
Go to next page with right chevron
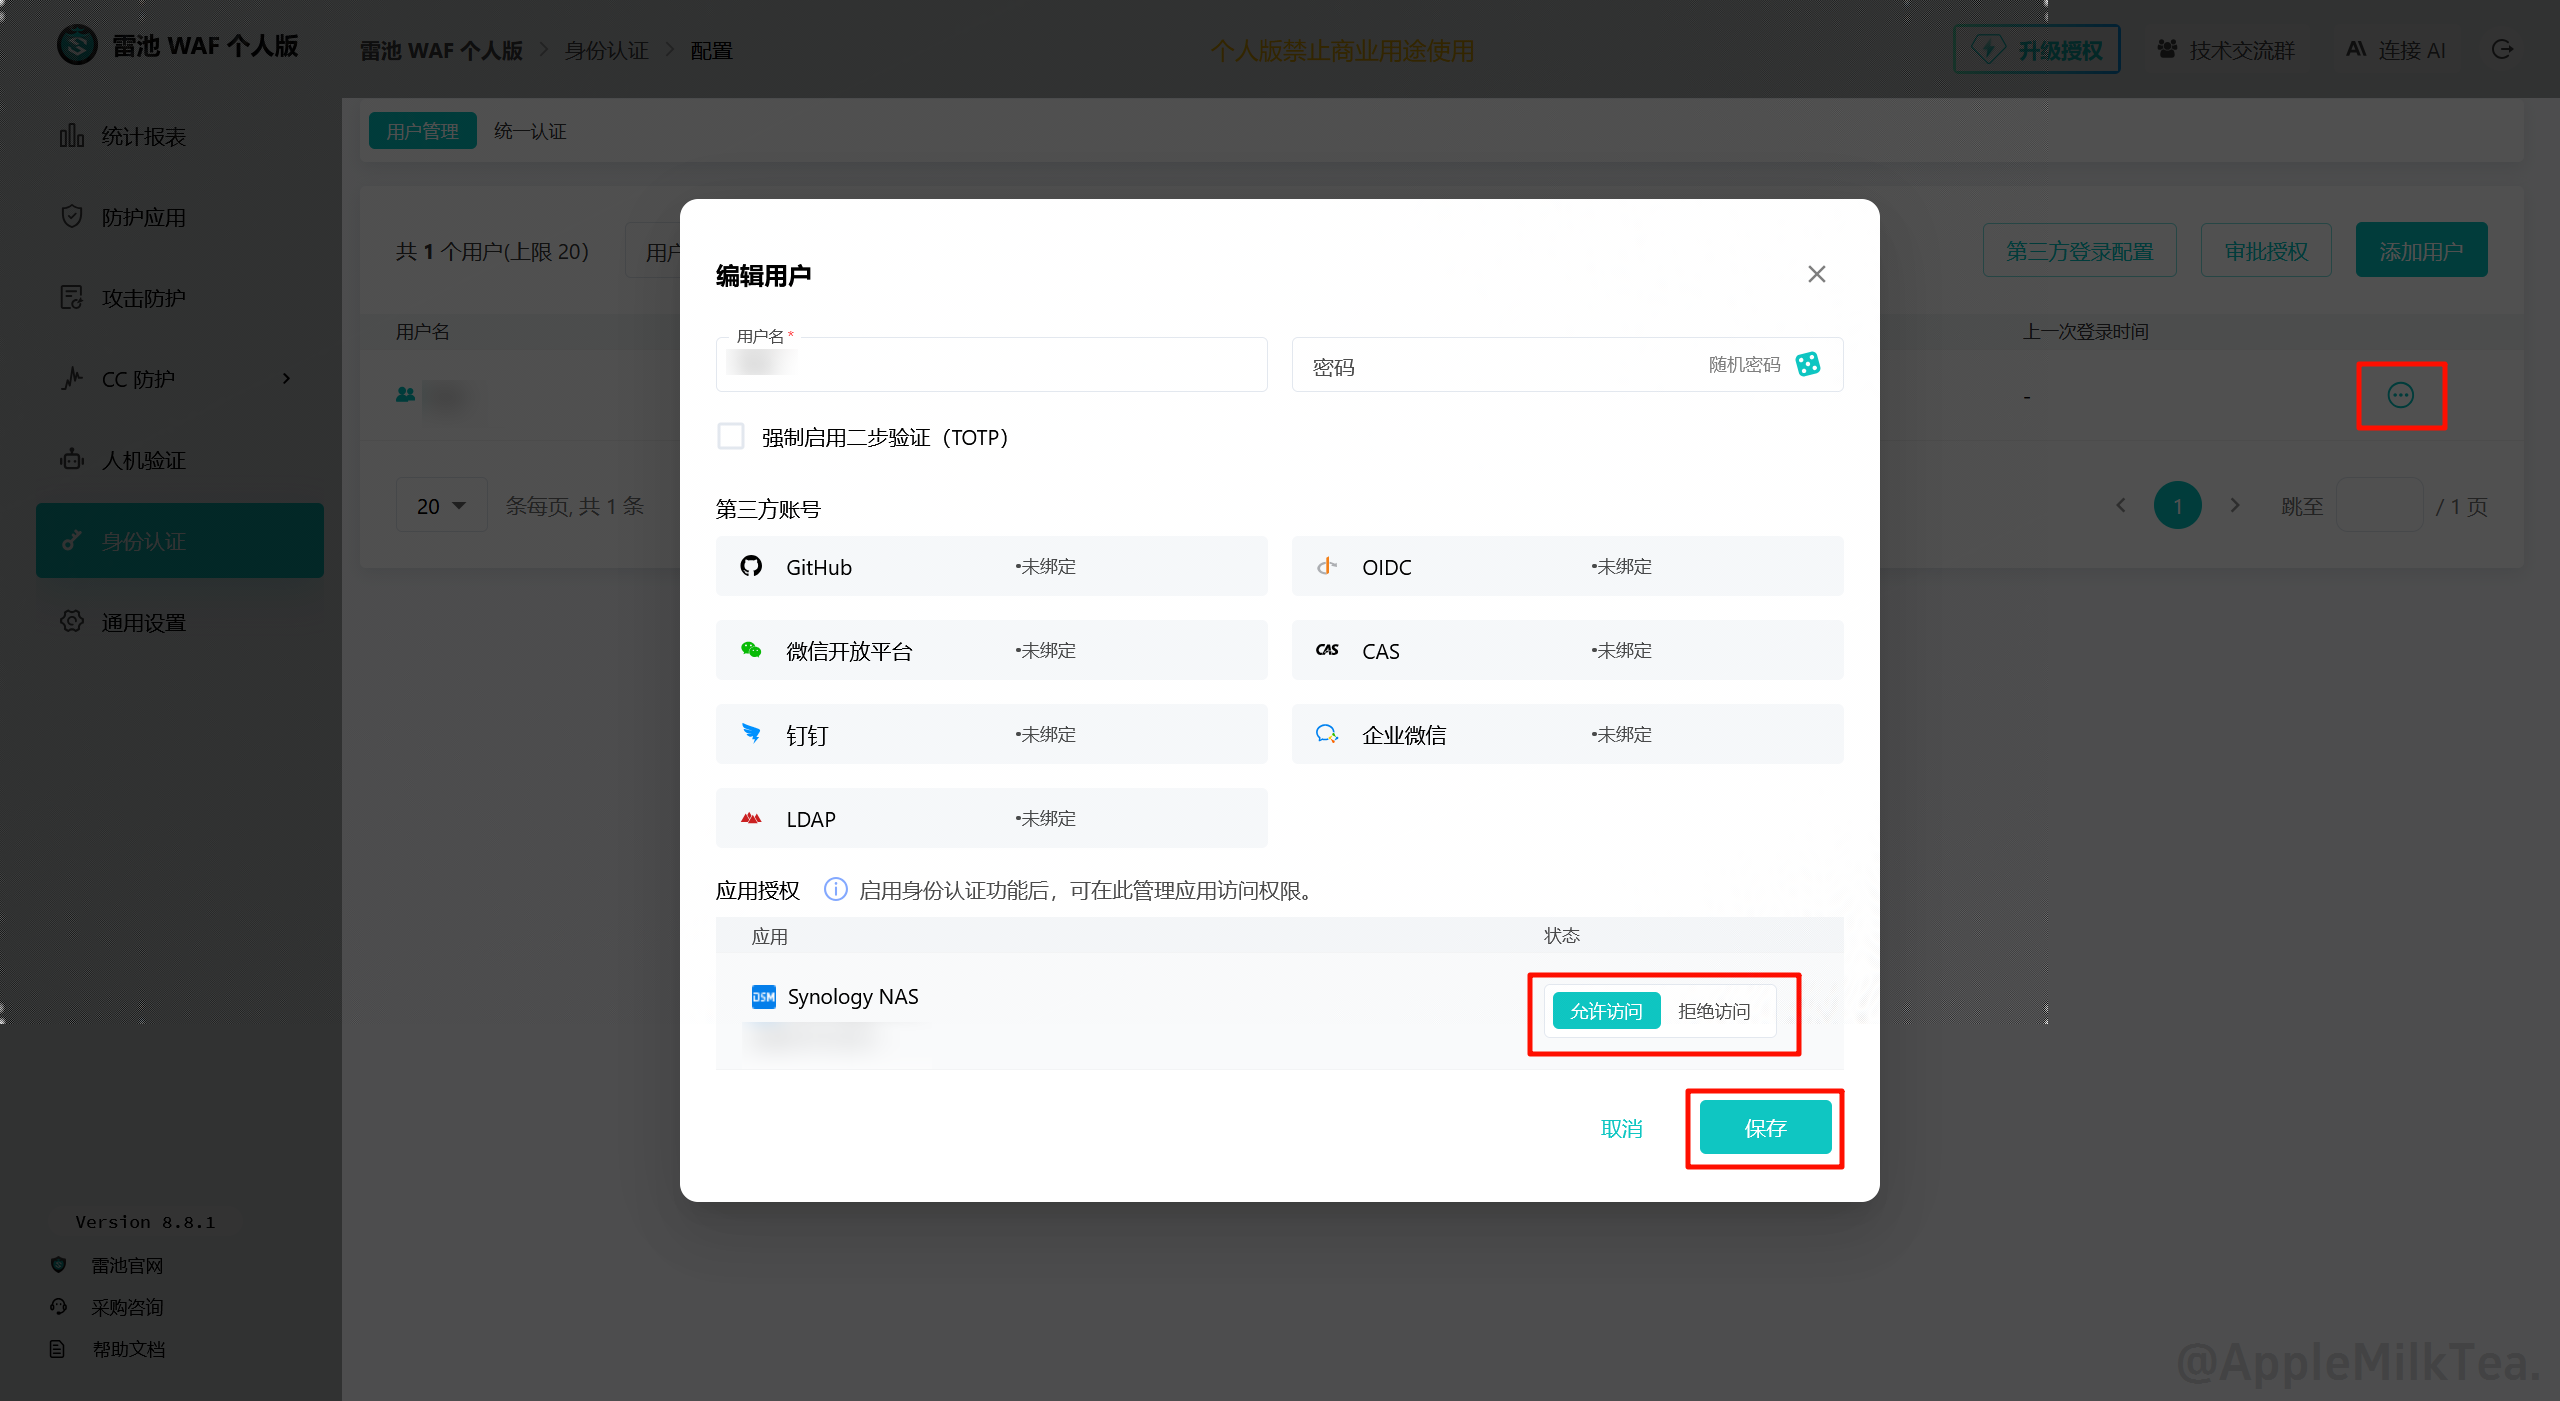2235,506
